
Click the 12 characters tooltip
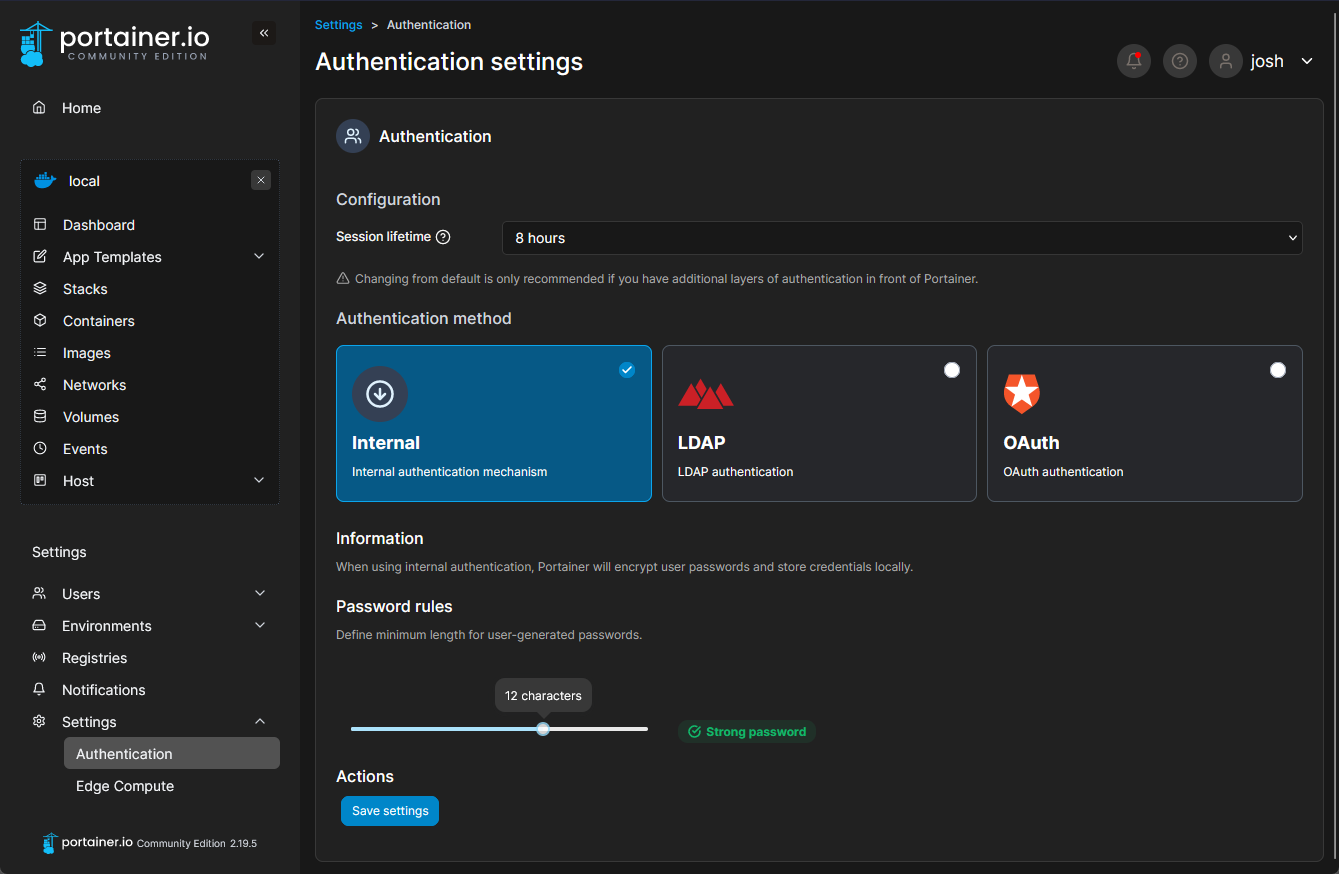point(543,695)
